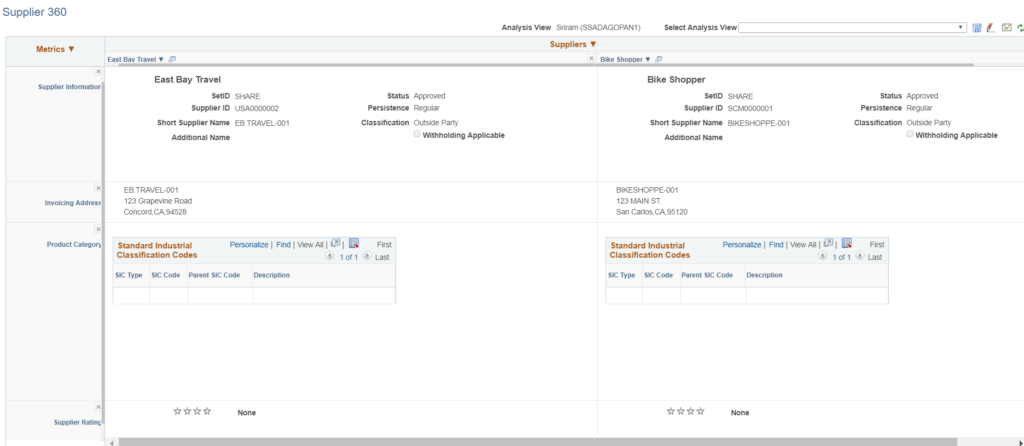Click supplier ID SCM0000001

pyautogui.click(x=750, y=108)
